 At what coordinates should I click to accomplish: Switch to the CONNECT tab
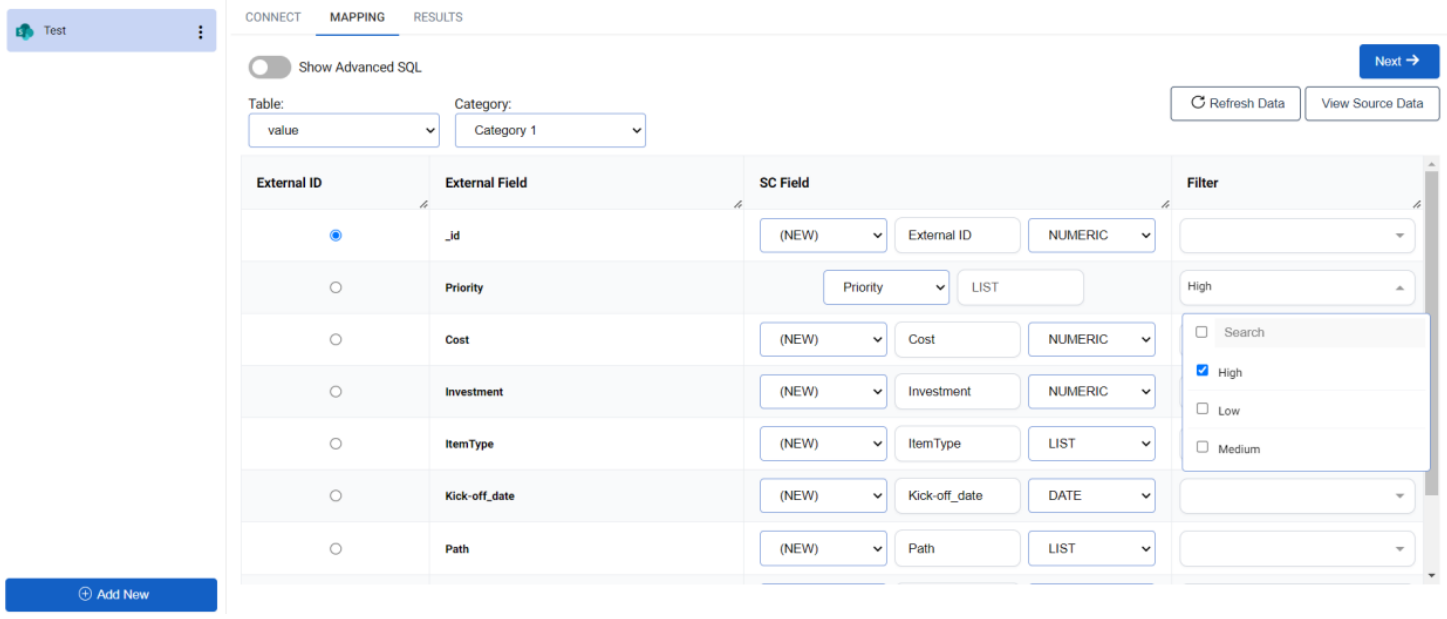click(x=272, y=17)
